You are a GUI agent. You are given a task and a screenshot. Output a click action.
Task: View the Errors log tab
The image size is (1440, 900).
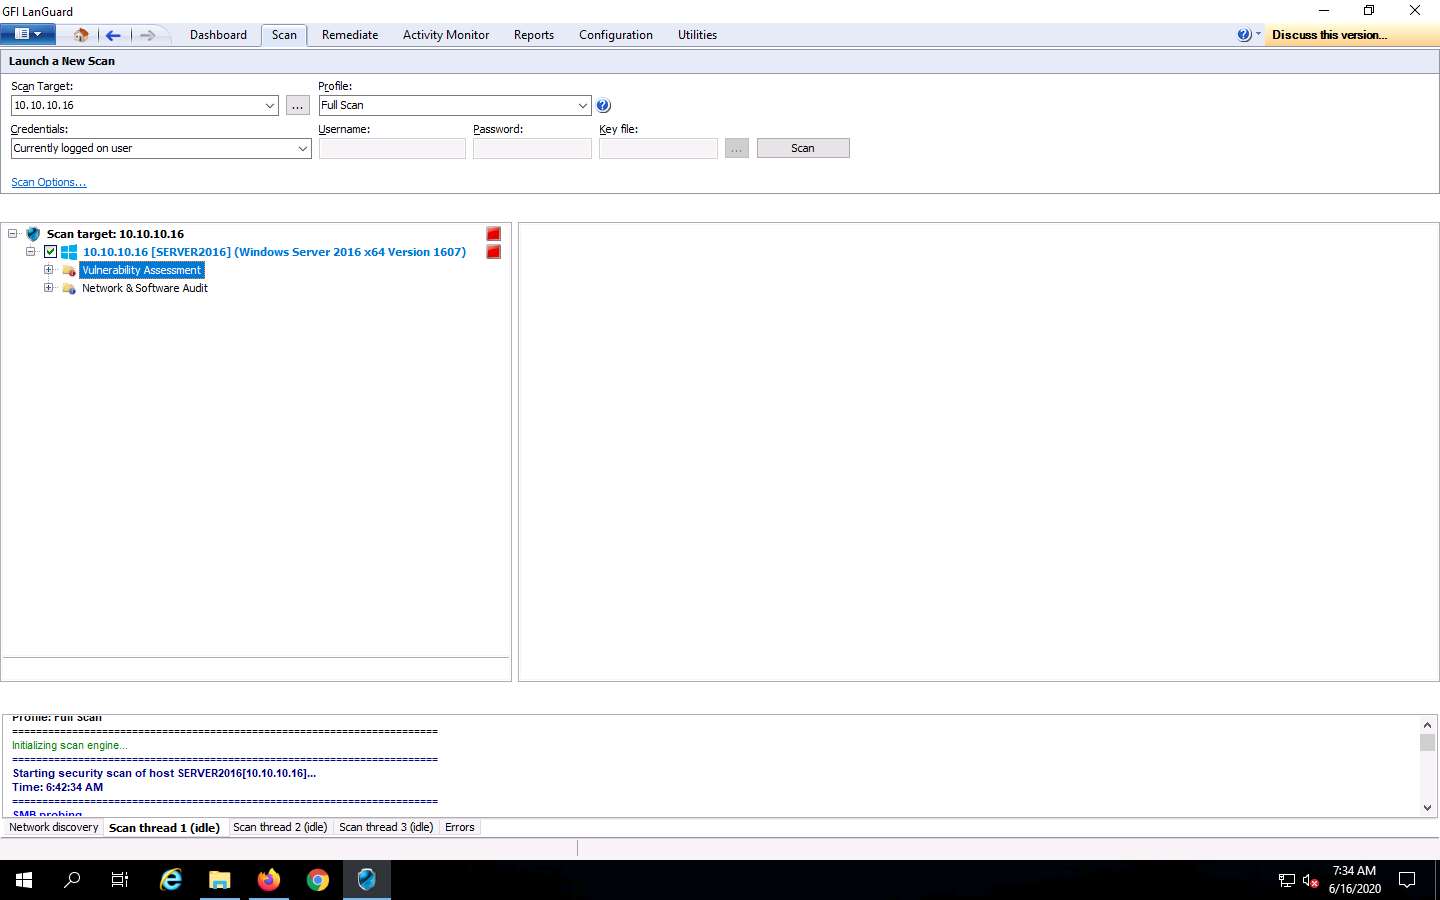click(x=460, y=827)
